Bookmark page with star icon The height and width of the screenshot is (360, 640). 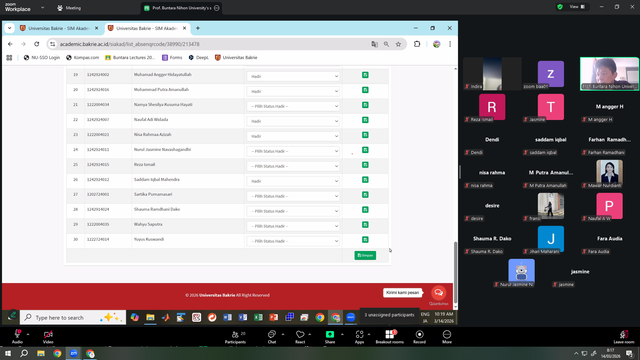click(x=398, y=44)
